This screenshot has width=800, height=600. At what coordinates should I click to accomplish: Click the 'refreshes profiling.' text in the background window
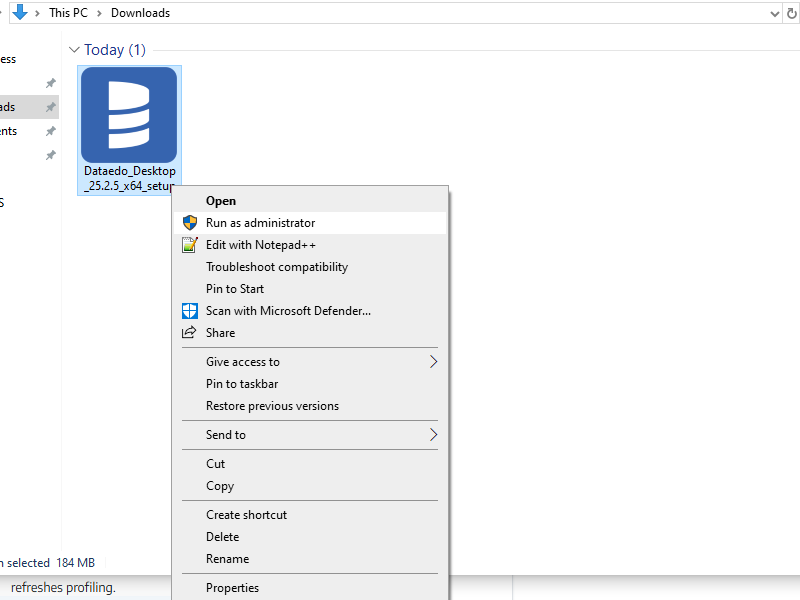tap(63, 588)
